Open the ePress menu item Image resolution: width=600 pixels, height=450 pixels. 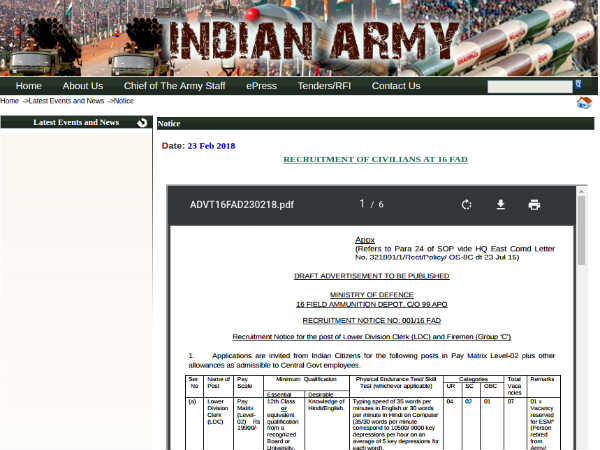261,86
